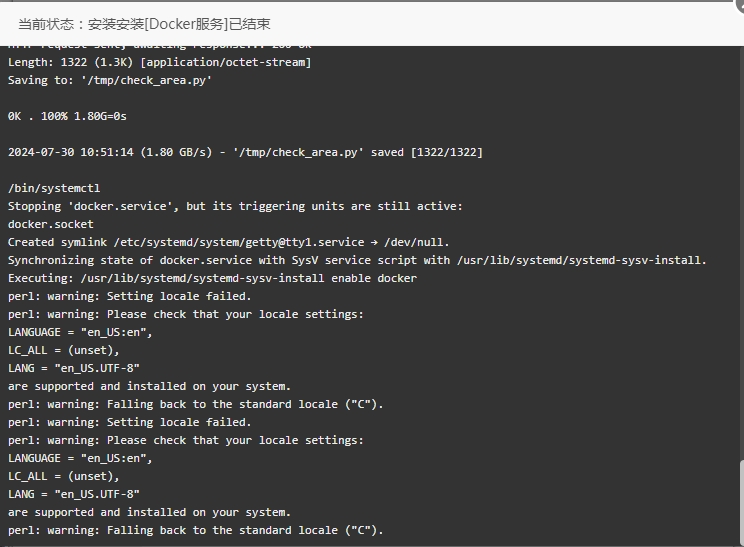
Task: Click the '0K . 100% 1.80G=0s' progress line
Action: point(67,116)
